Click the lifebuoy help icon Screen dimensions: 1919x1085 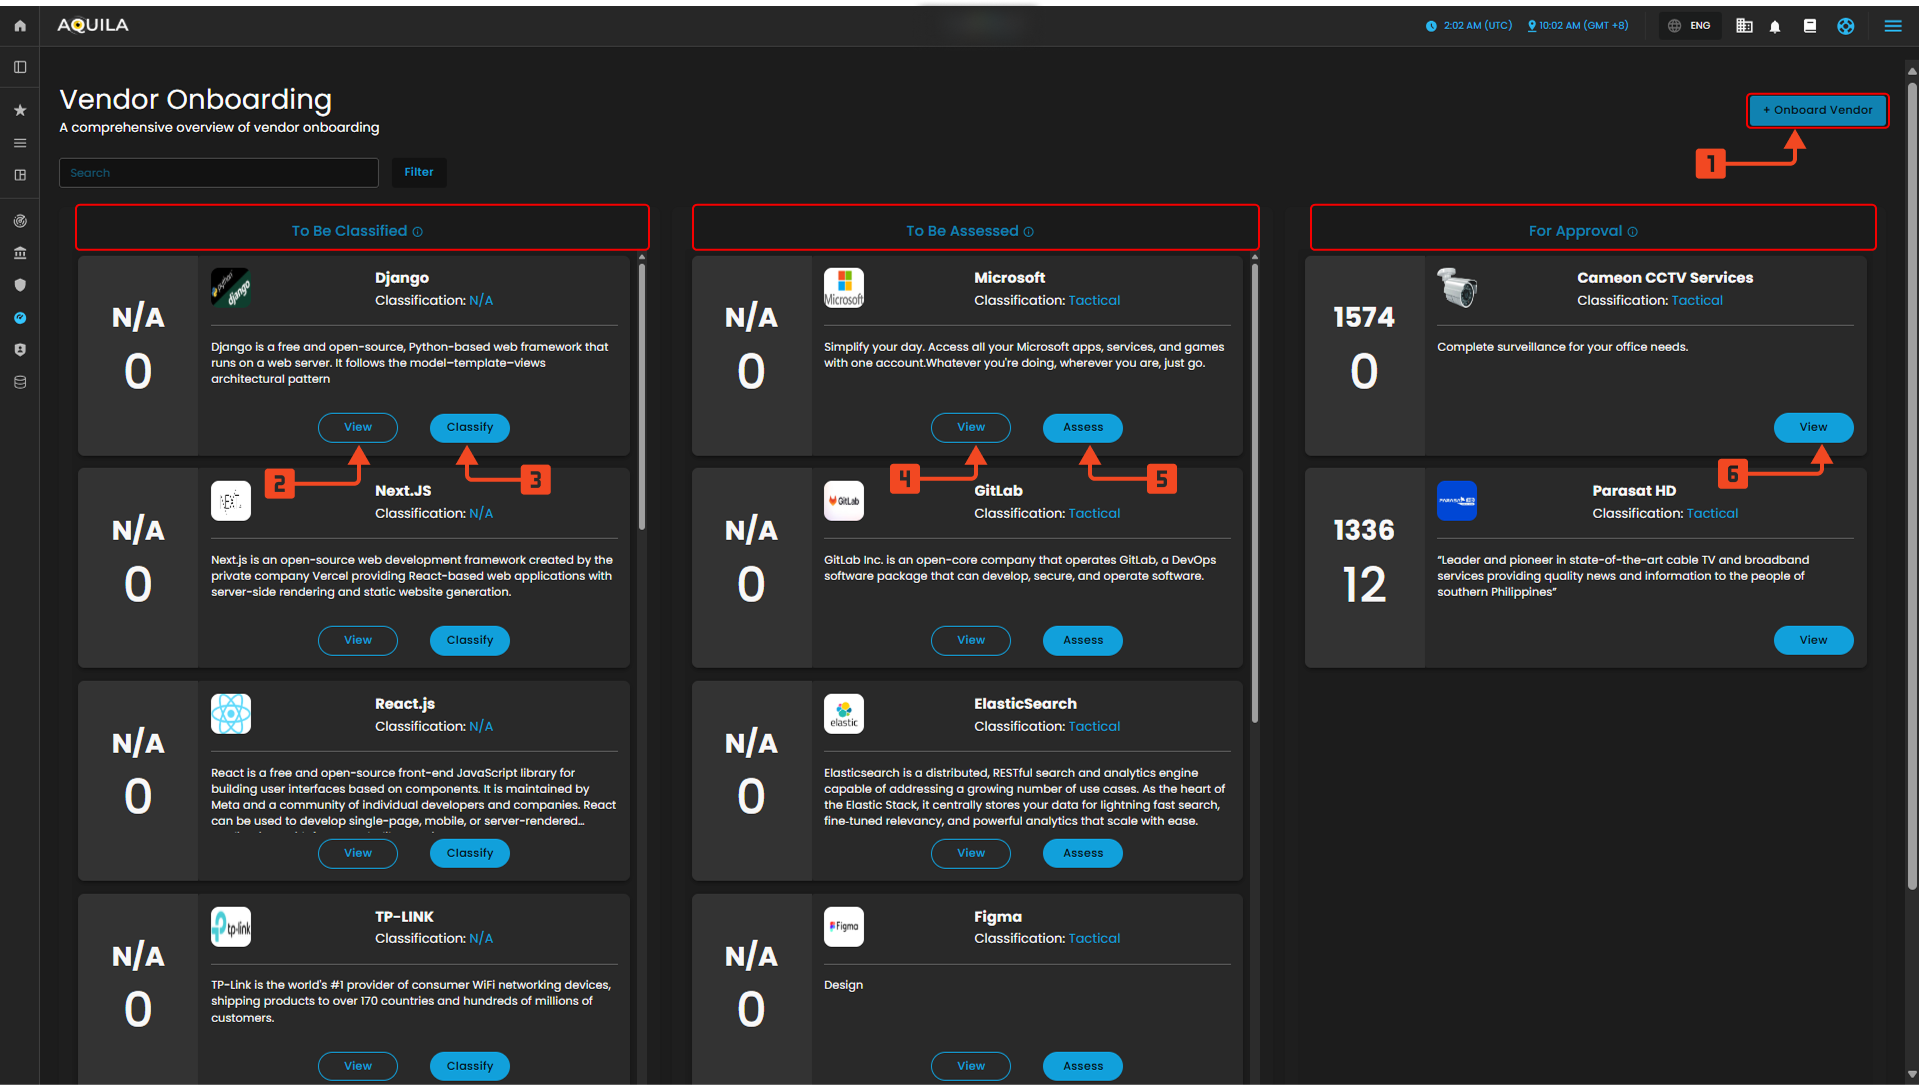coord(1845,26)
